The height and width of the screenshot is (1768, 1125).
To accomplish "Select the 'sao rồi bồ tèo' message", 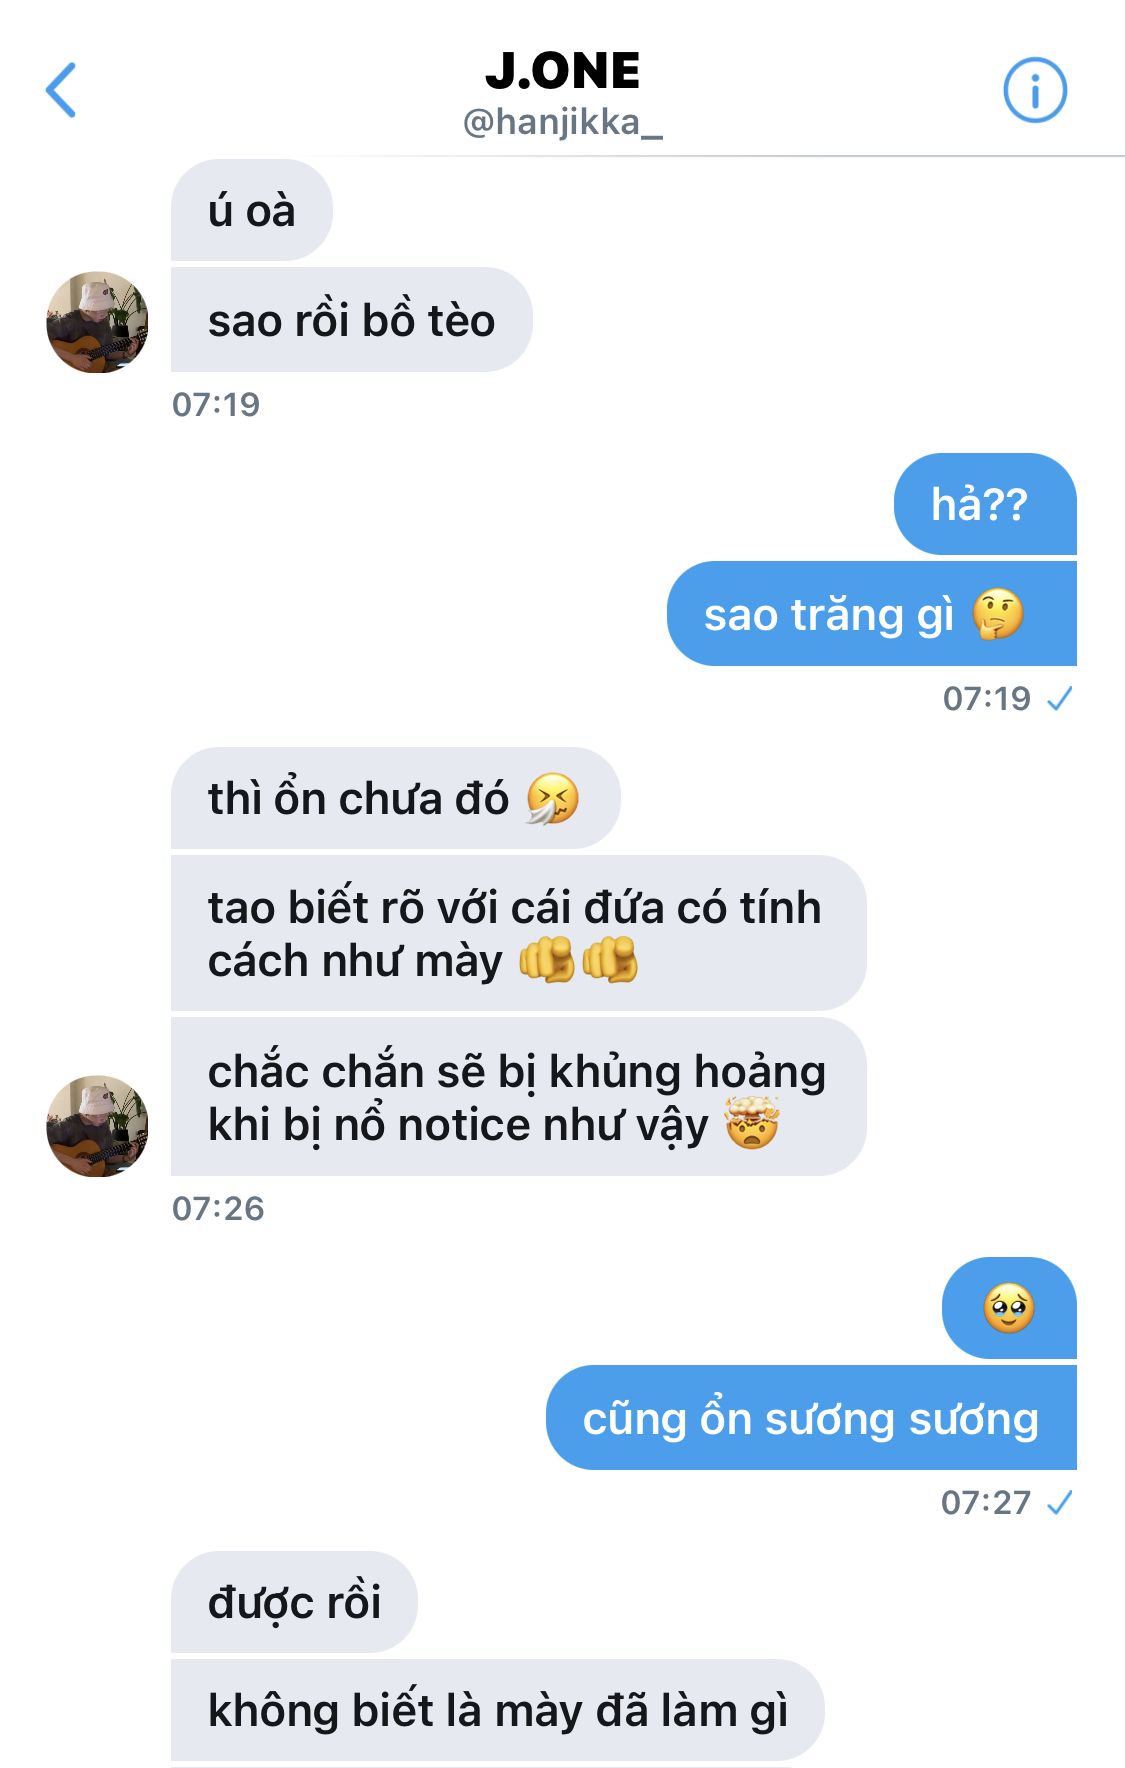I will tap(351, 320).
